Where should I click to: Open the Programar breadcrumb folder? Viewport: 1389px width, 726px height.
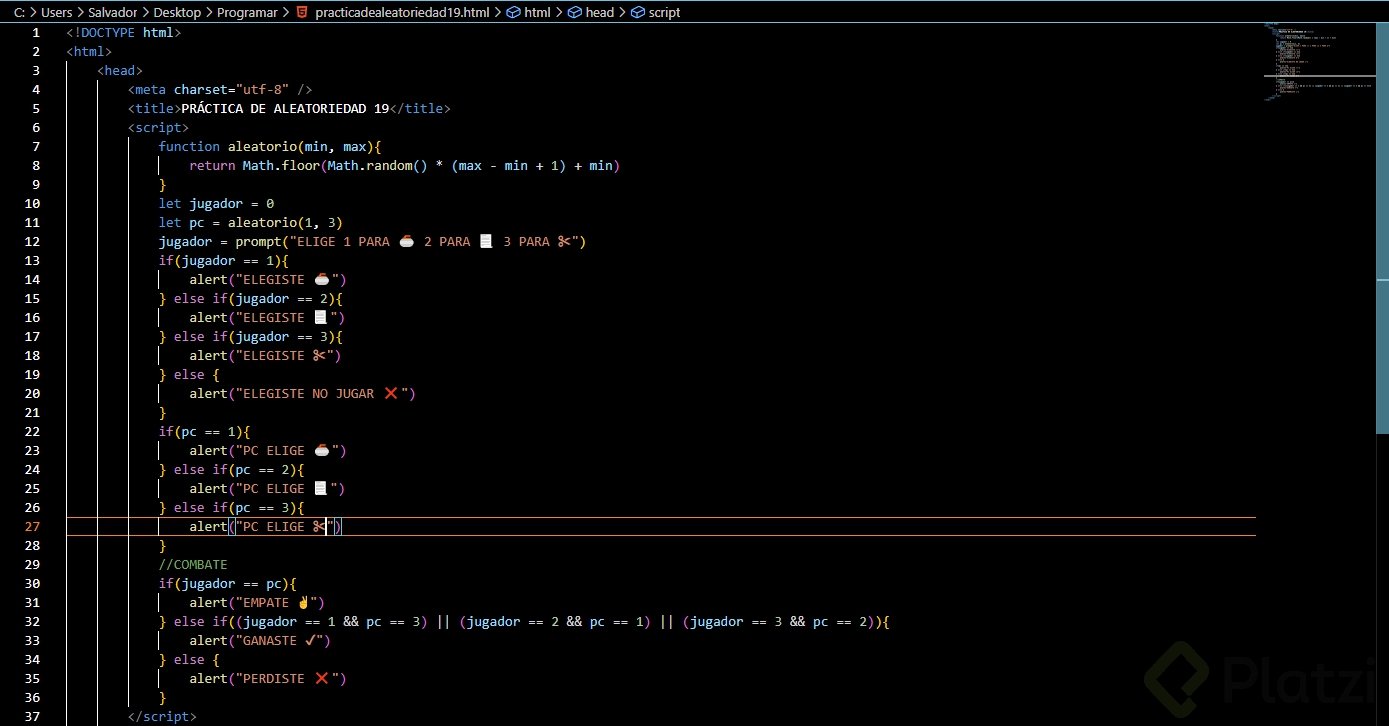[247, 13]
